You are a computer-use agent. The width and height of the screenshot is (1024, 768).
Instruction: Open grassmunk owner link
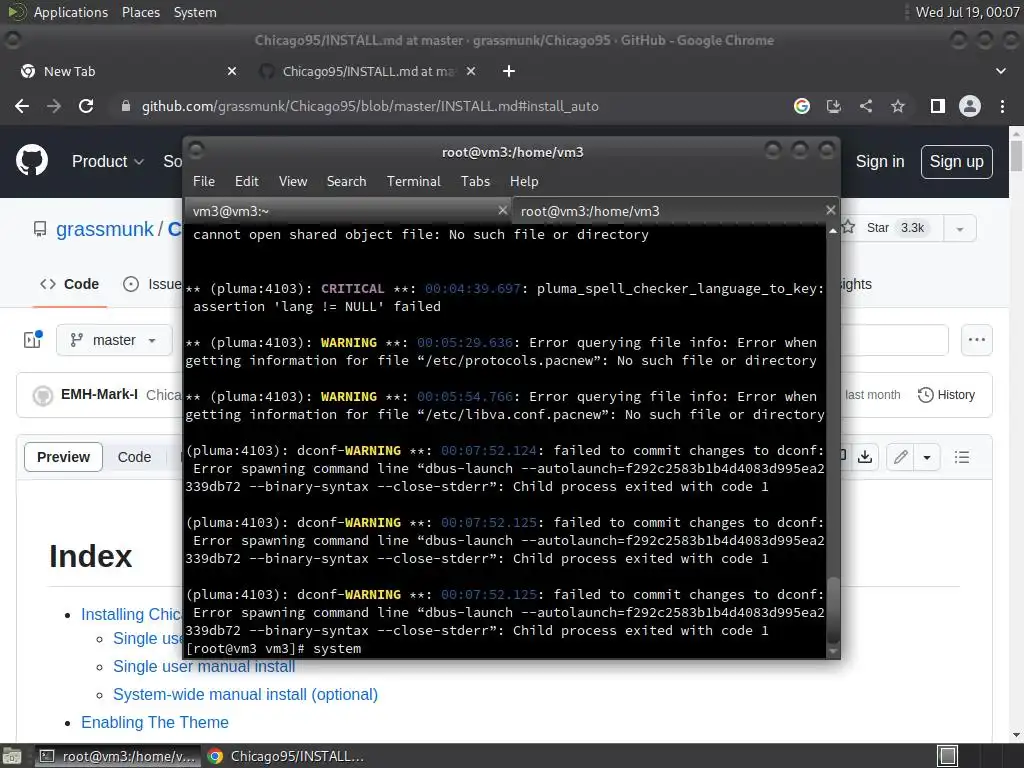104,229
